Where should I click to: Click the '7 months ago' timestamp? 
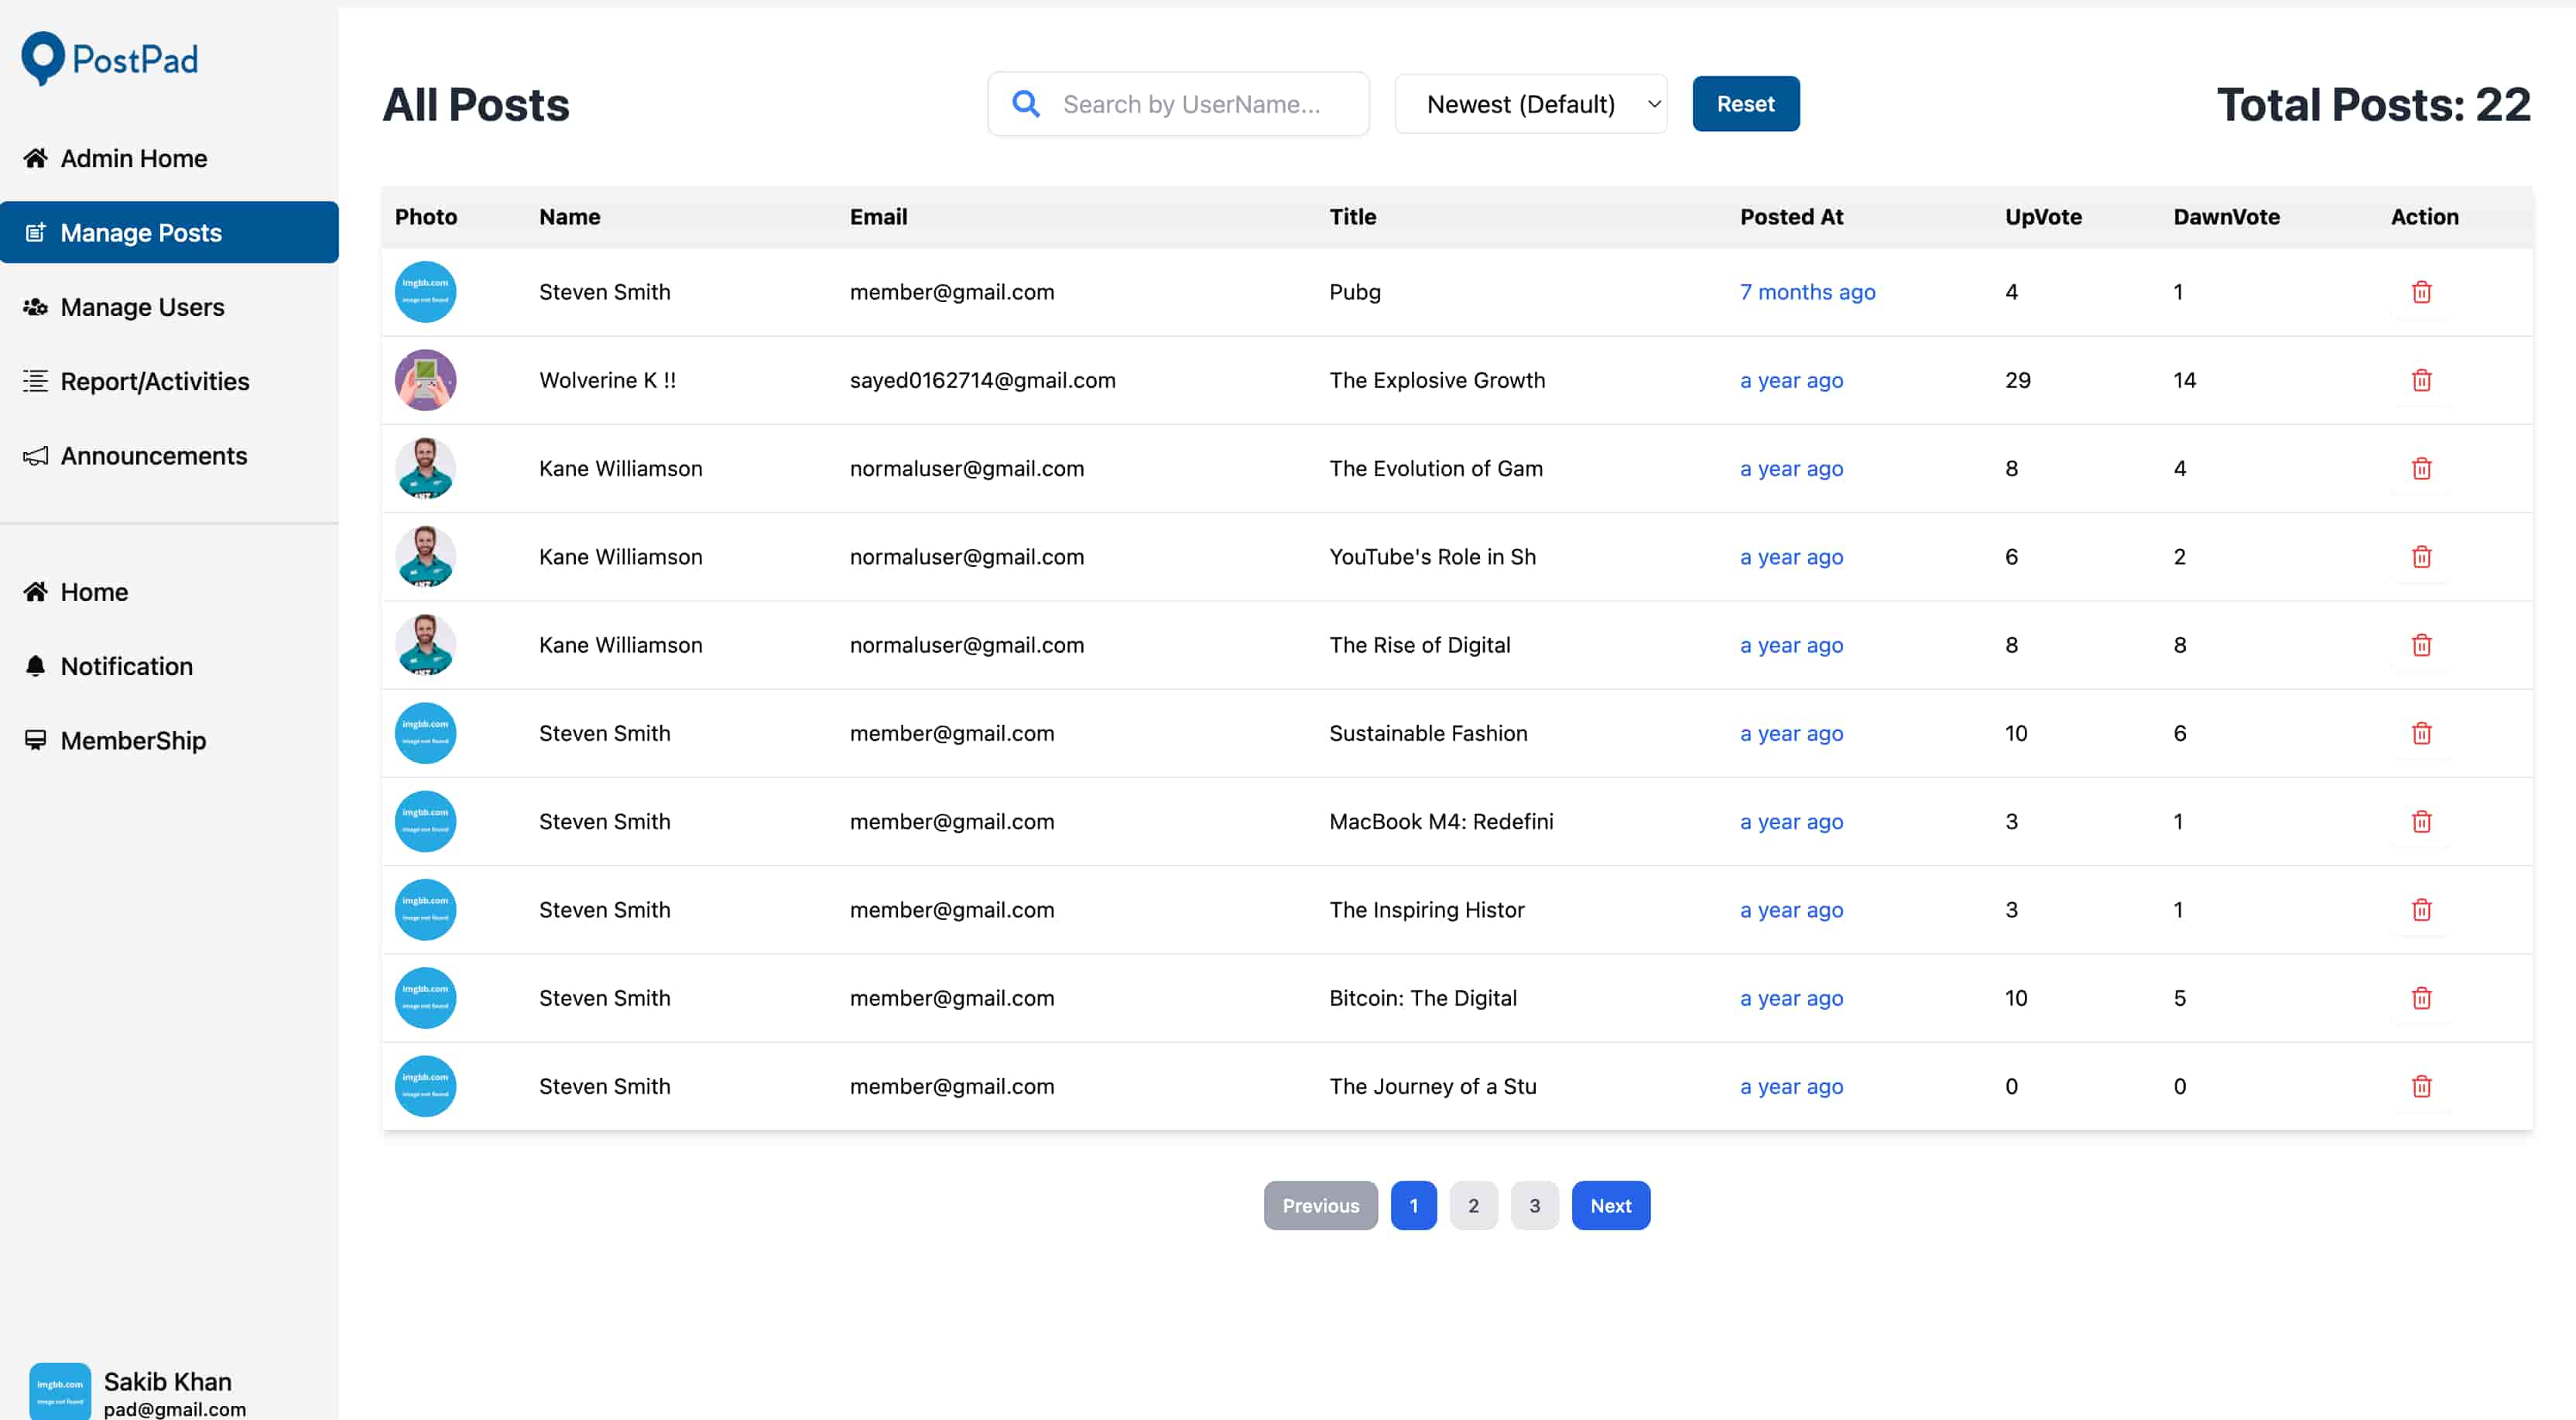coord(1807,292)
